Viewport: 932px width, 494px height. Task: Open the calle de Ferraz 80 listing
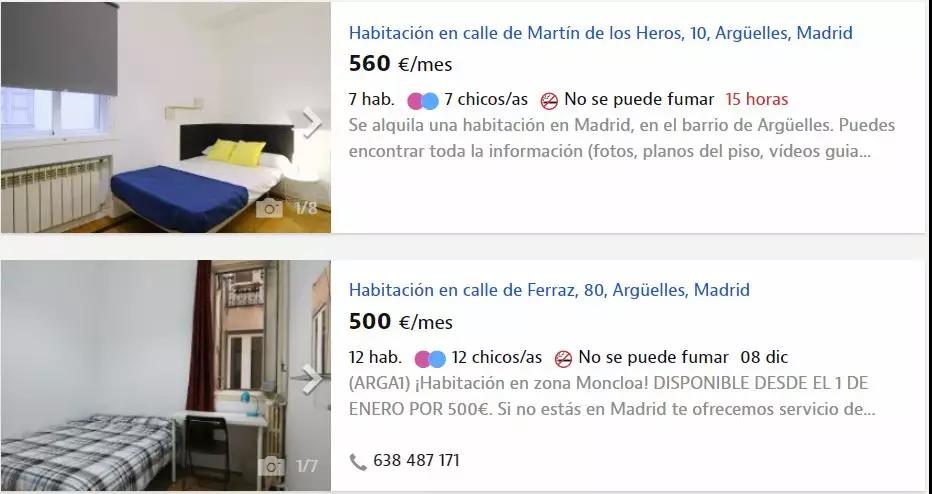[549, 290]
